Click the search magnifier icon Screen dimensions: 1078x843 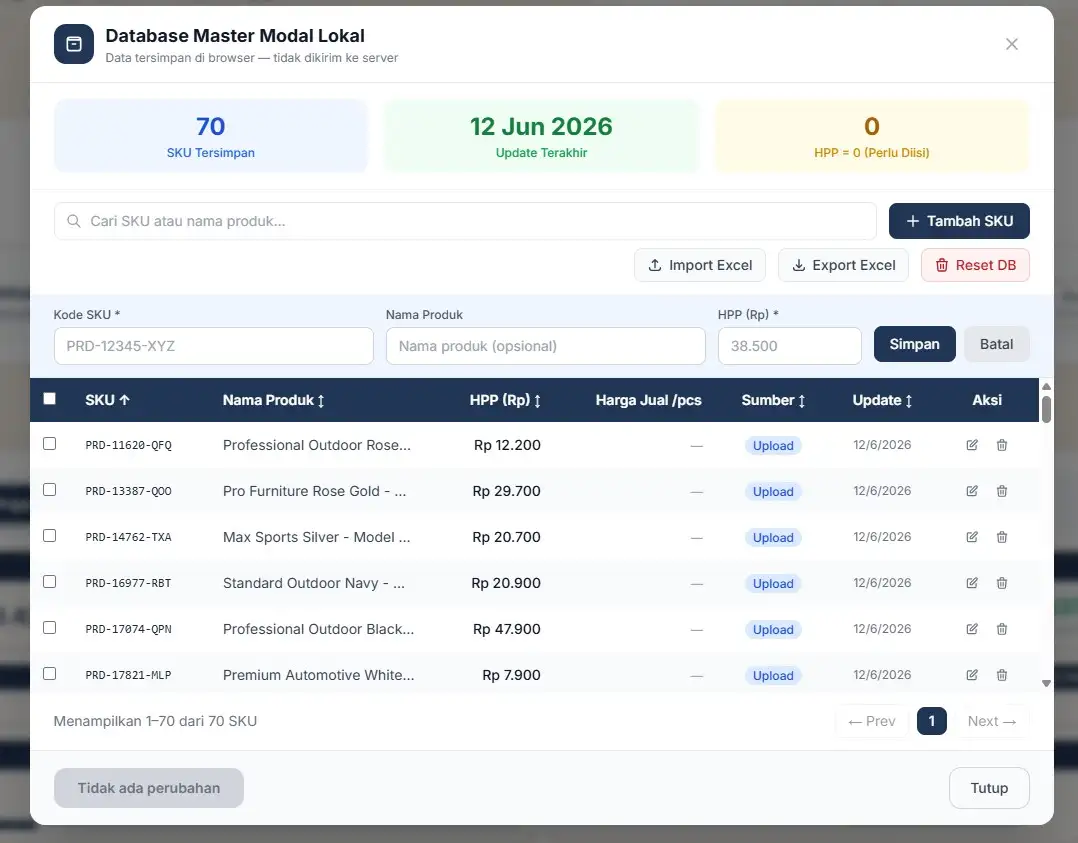[74, 221]
